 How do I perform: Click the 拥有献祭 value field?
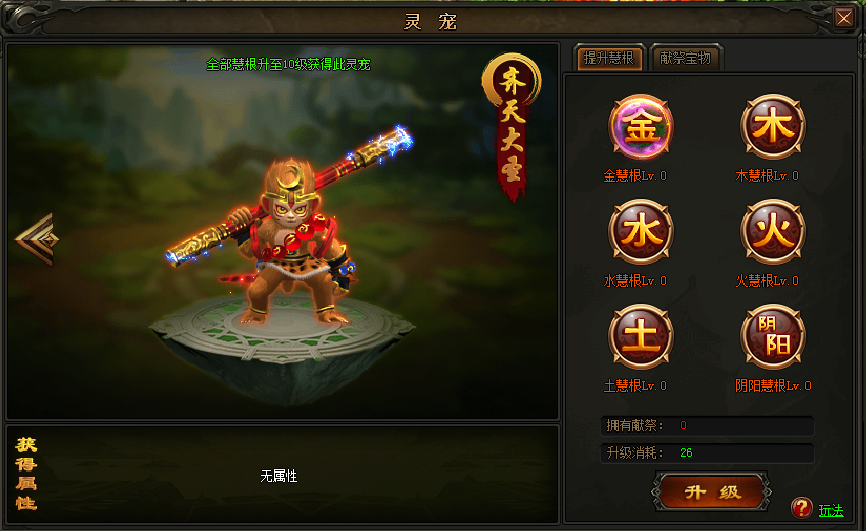[x=707, y=425]
